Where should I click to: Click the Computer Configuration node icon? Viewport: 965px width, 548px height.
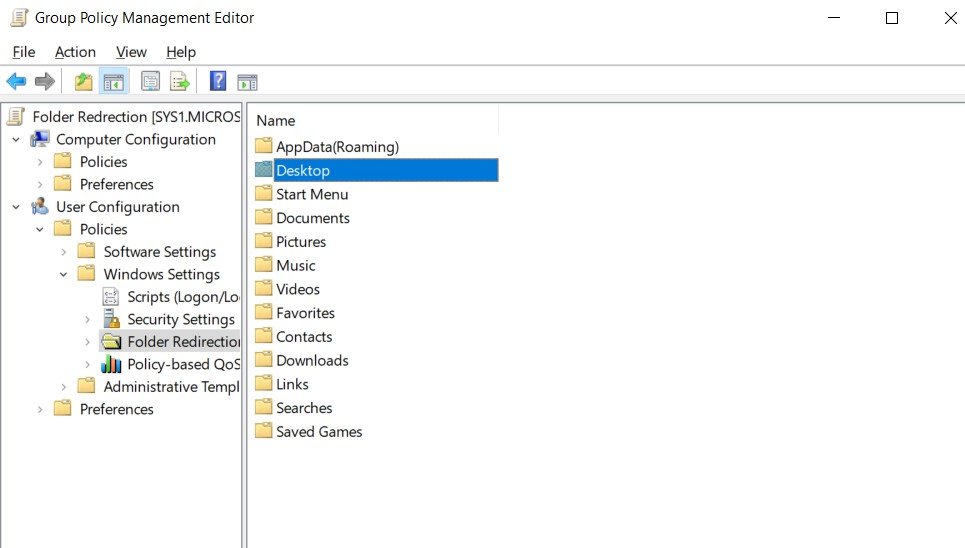[x=39, y=139]
